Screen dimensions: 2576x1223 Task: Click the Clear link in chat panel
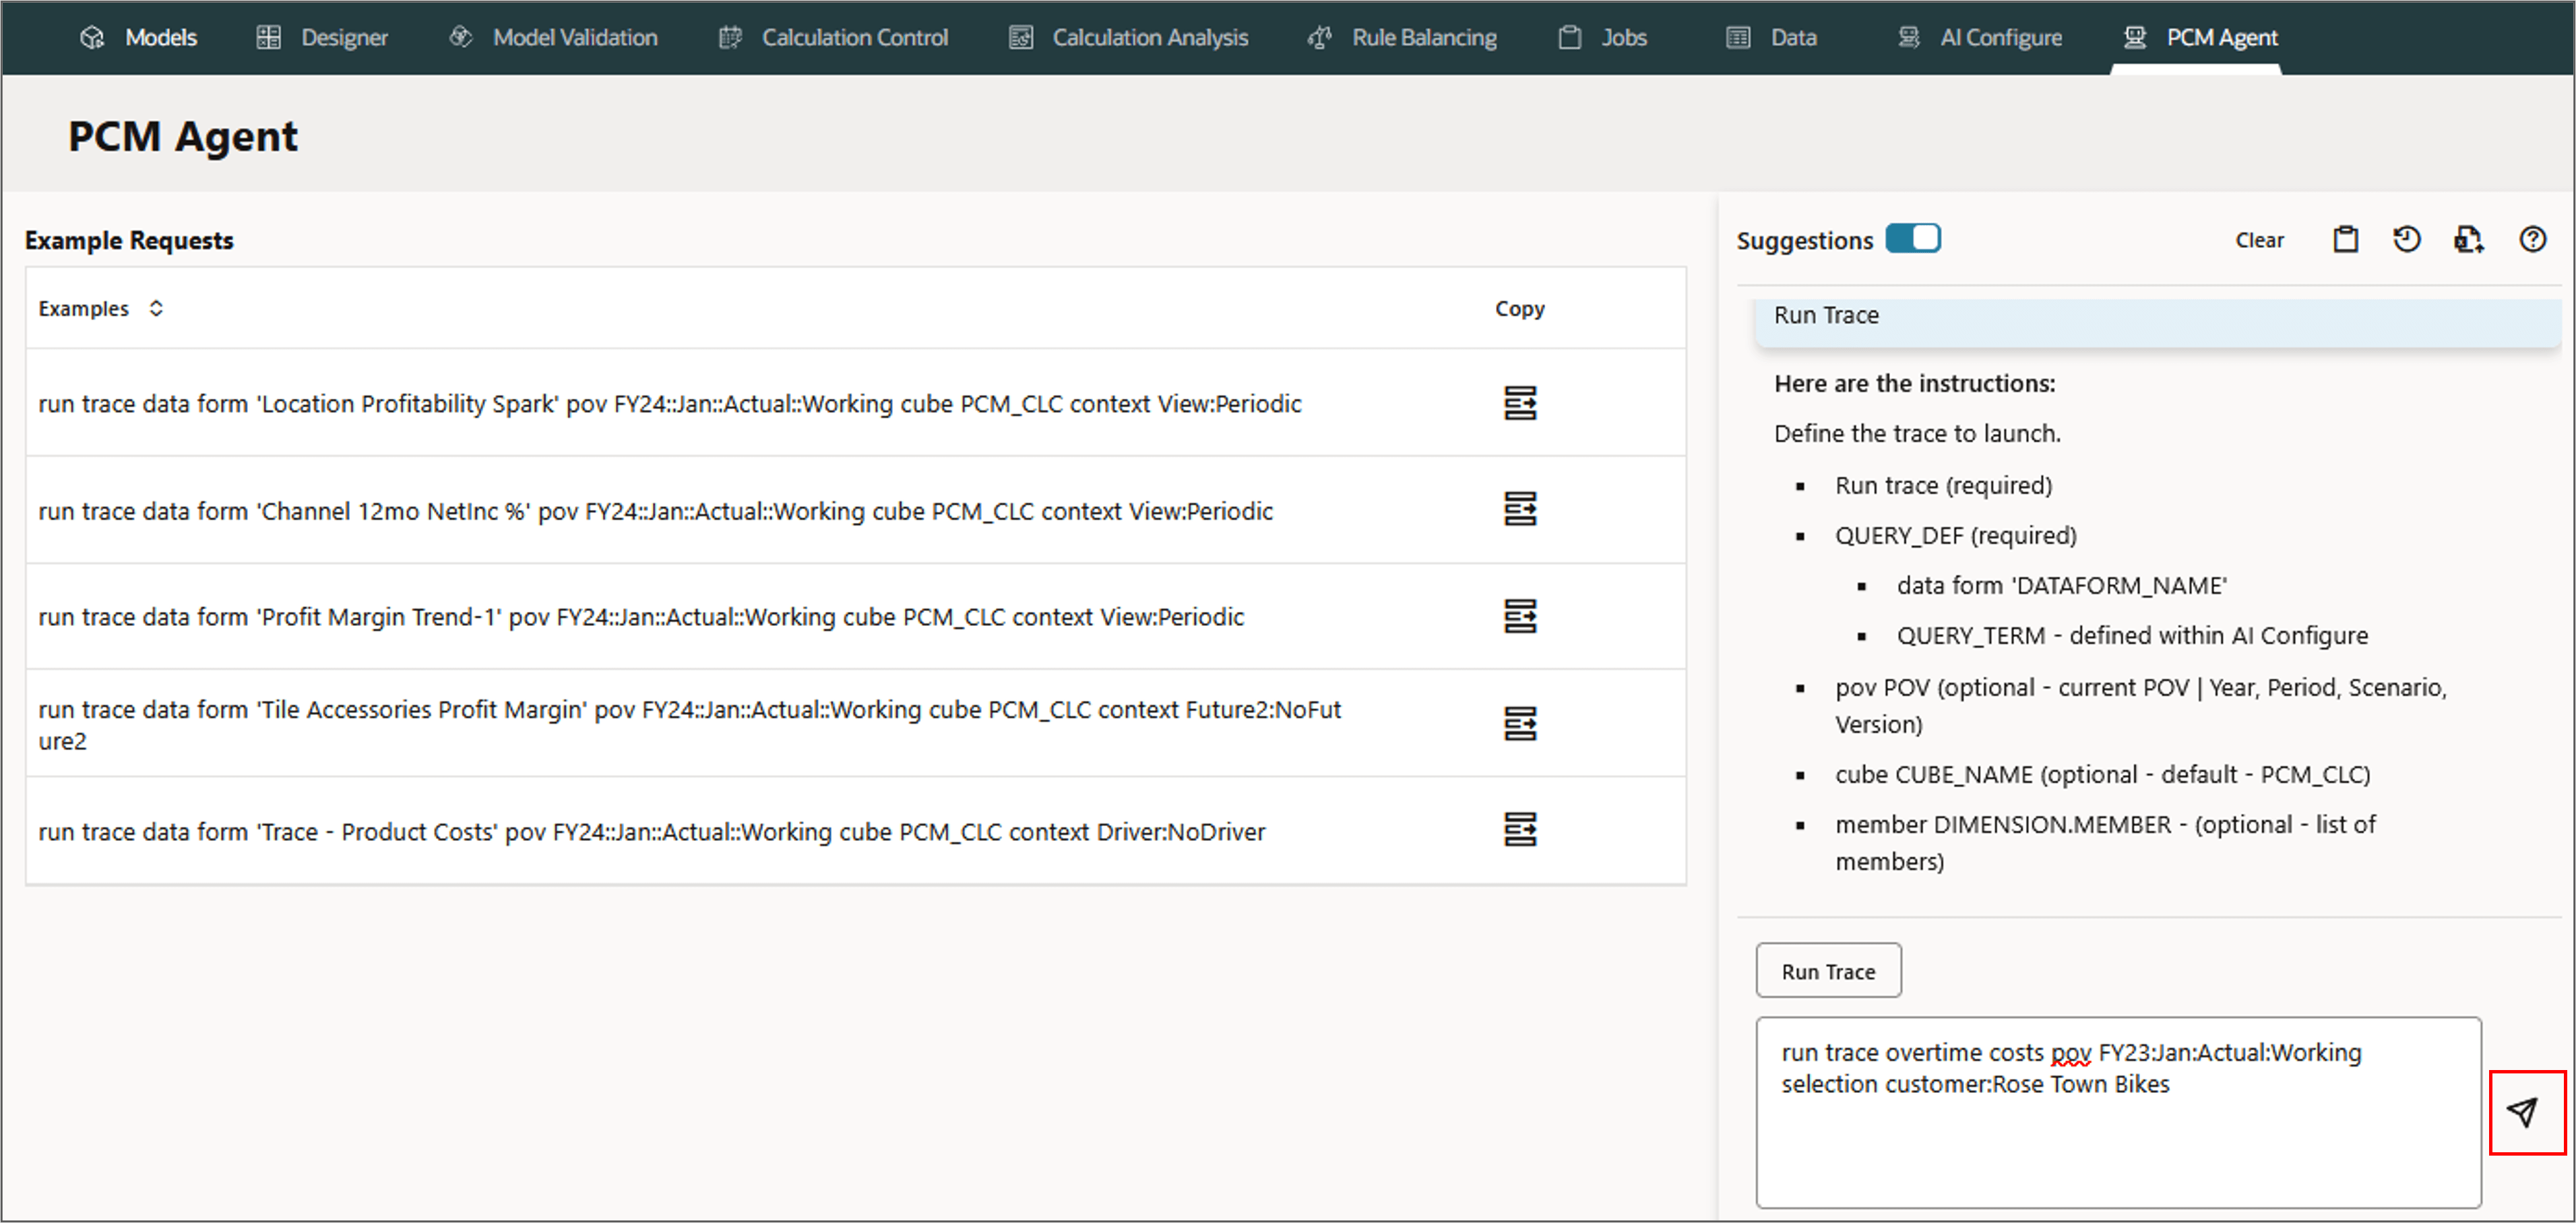pyautogui.click(x=2259, y=240)
